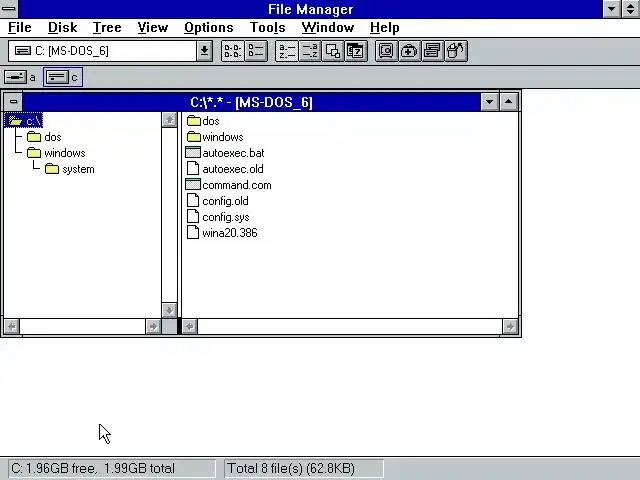The height and width of the screenshot is (480, 640).
Task: Select the command.com file
Action: 229,185
